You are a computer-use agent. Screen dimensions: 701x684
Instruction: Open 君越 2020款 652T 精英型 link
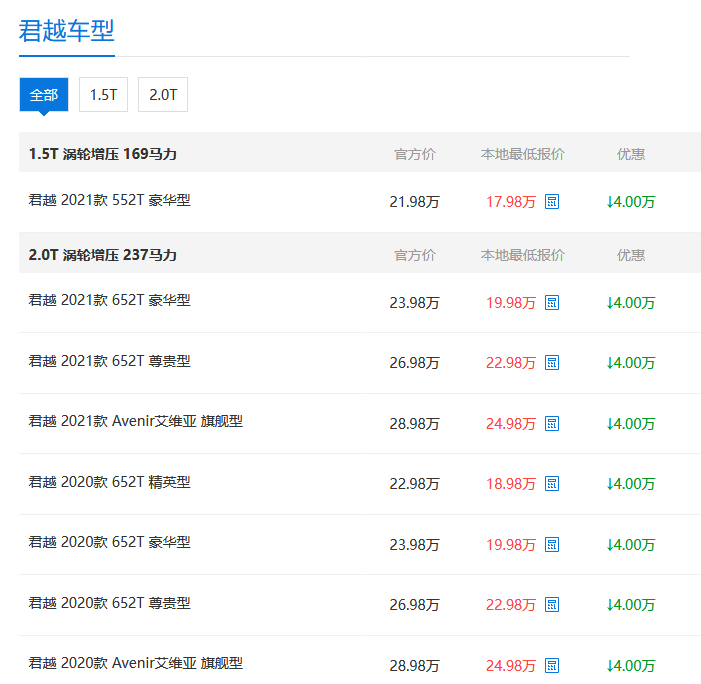[109, 482]
